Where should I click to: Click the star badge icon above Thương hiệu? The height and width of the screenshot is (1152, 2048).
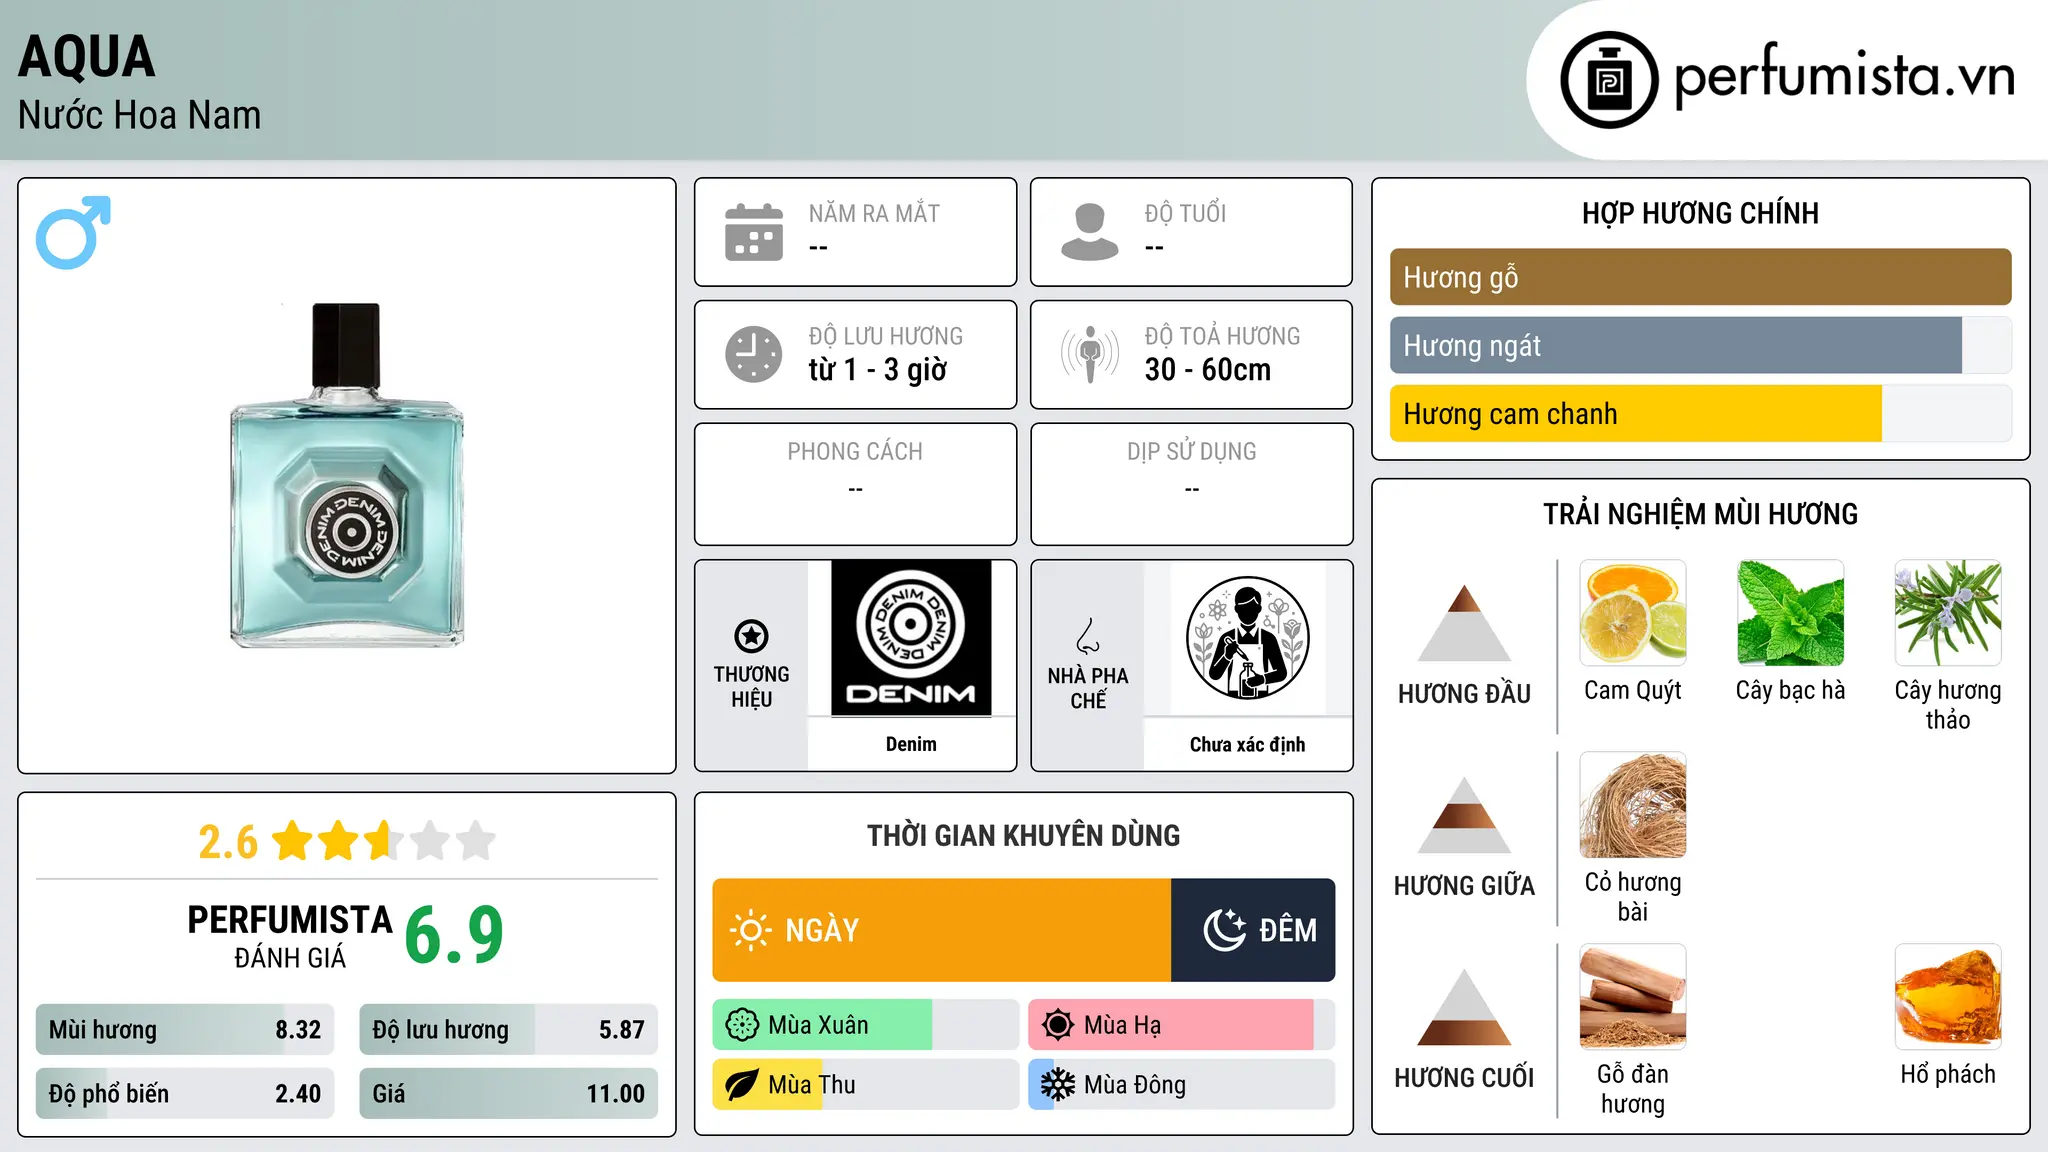click(x=751, y=636)
